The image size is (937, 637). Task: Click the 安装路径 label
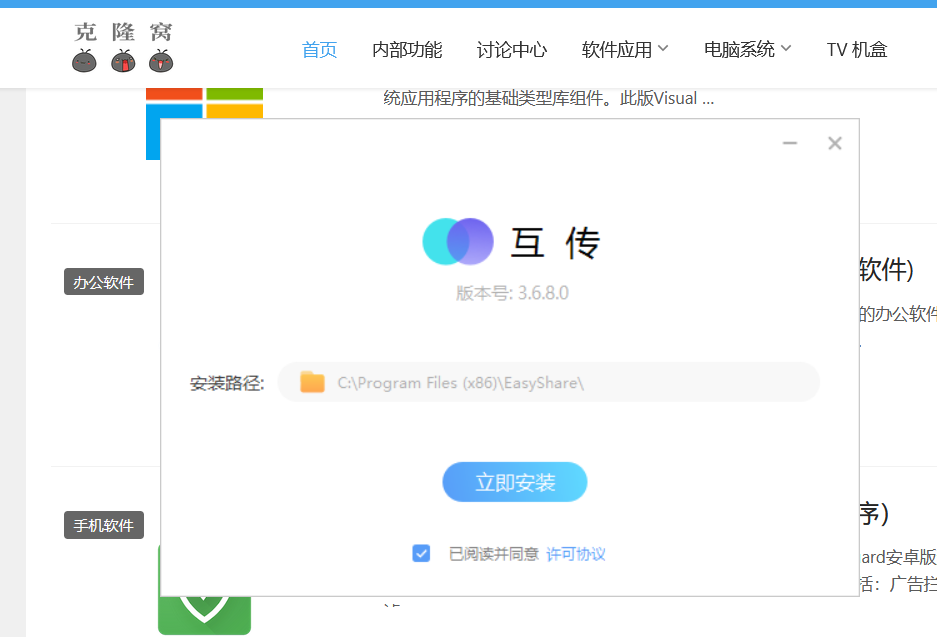point(227,383)
